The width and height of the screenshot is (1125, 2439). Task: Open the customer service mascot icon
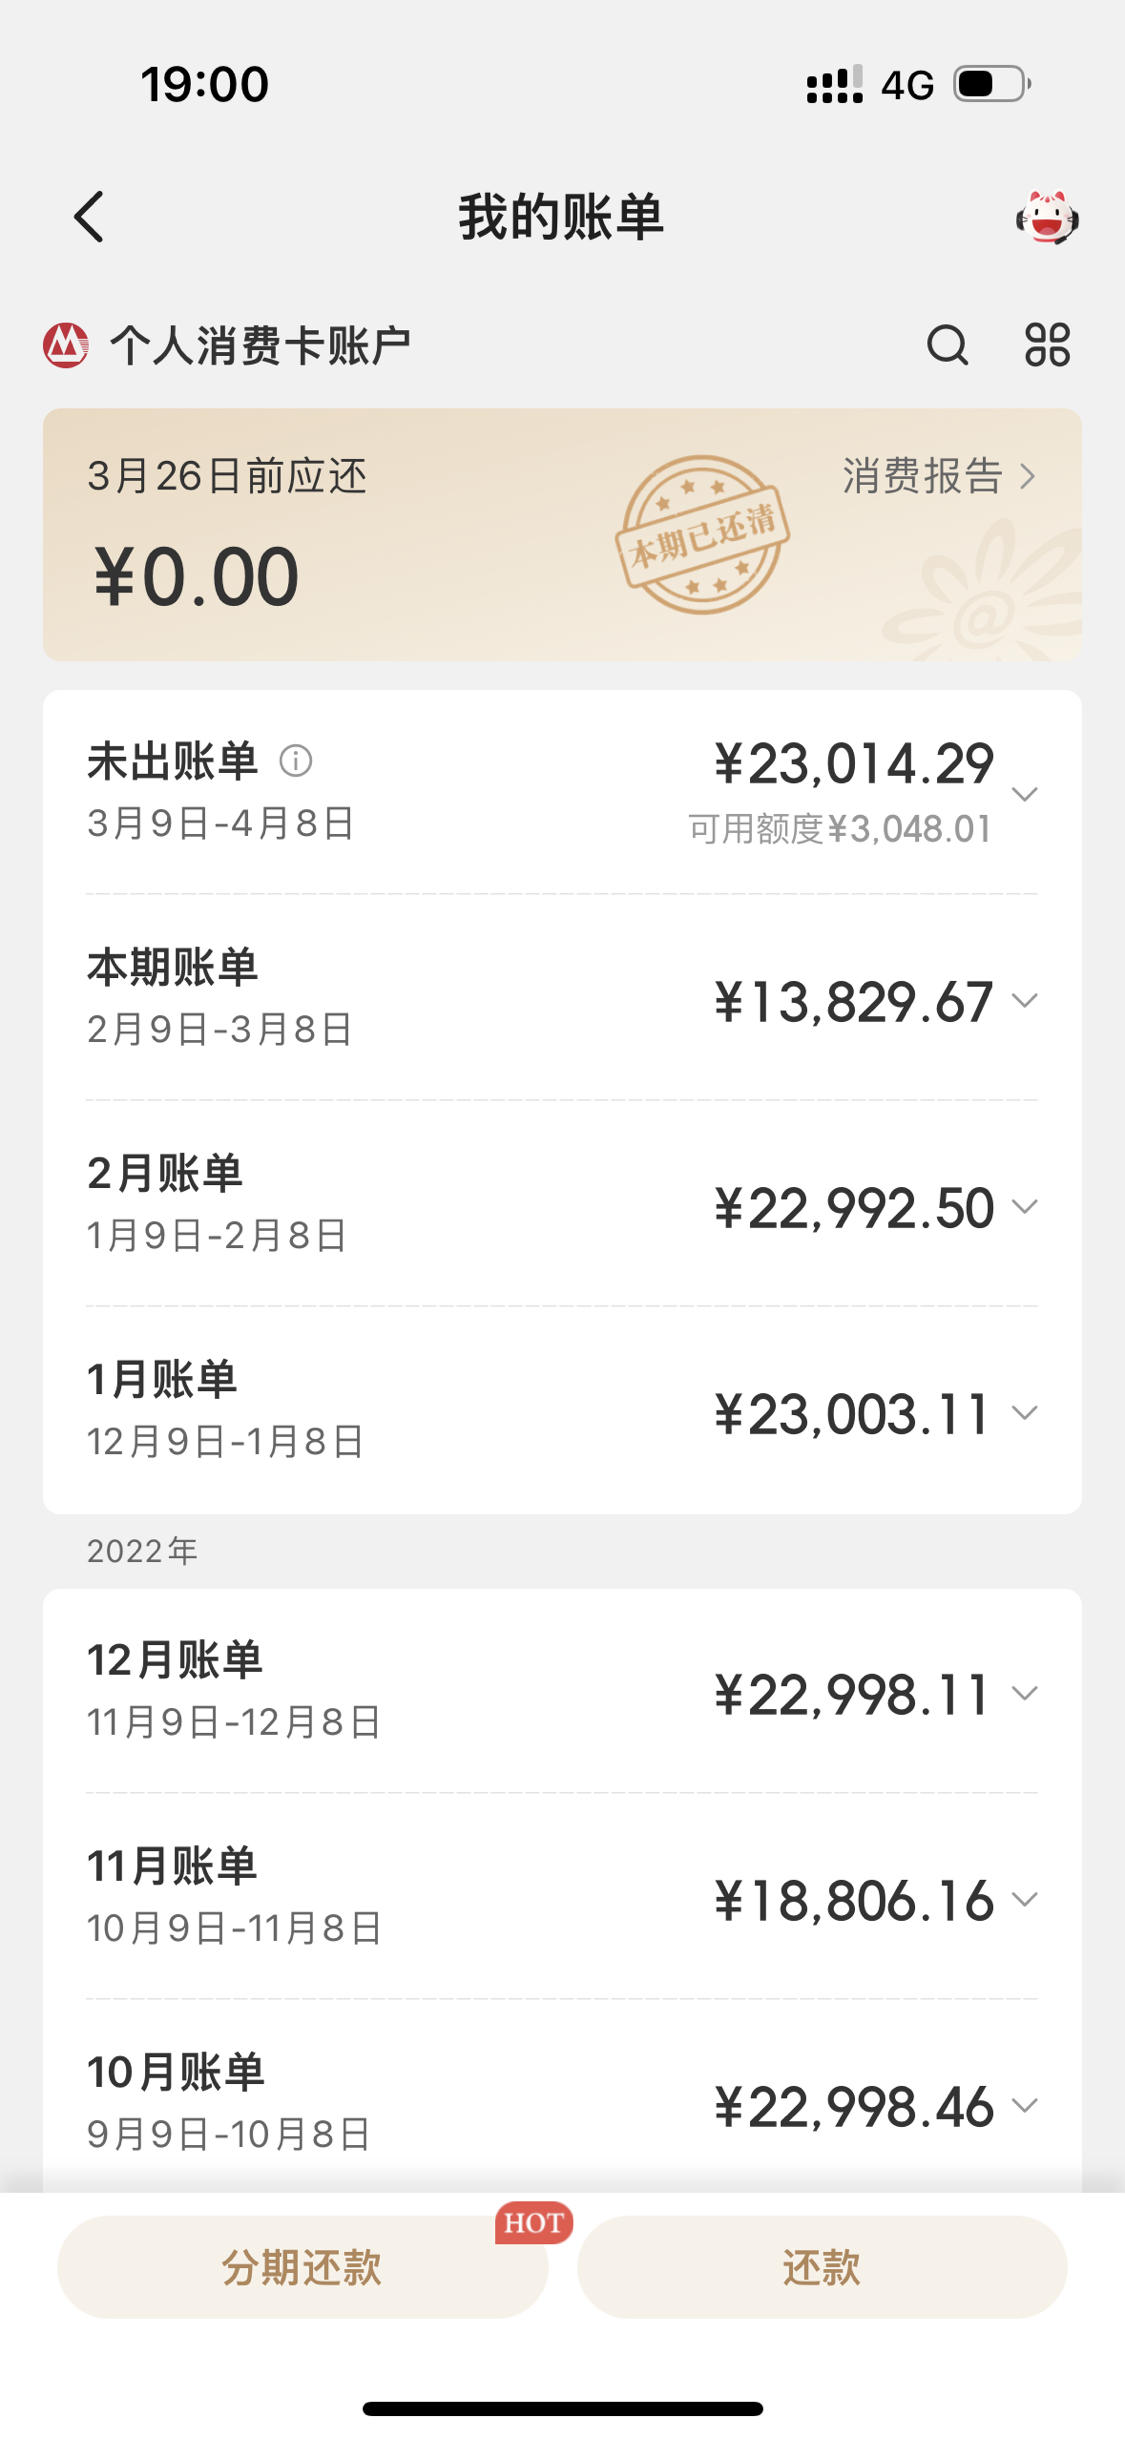[x=1047, y=217]
